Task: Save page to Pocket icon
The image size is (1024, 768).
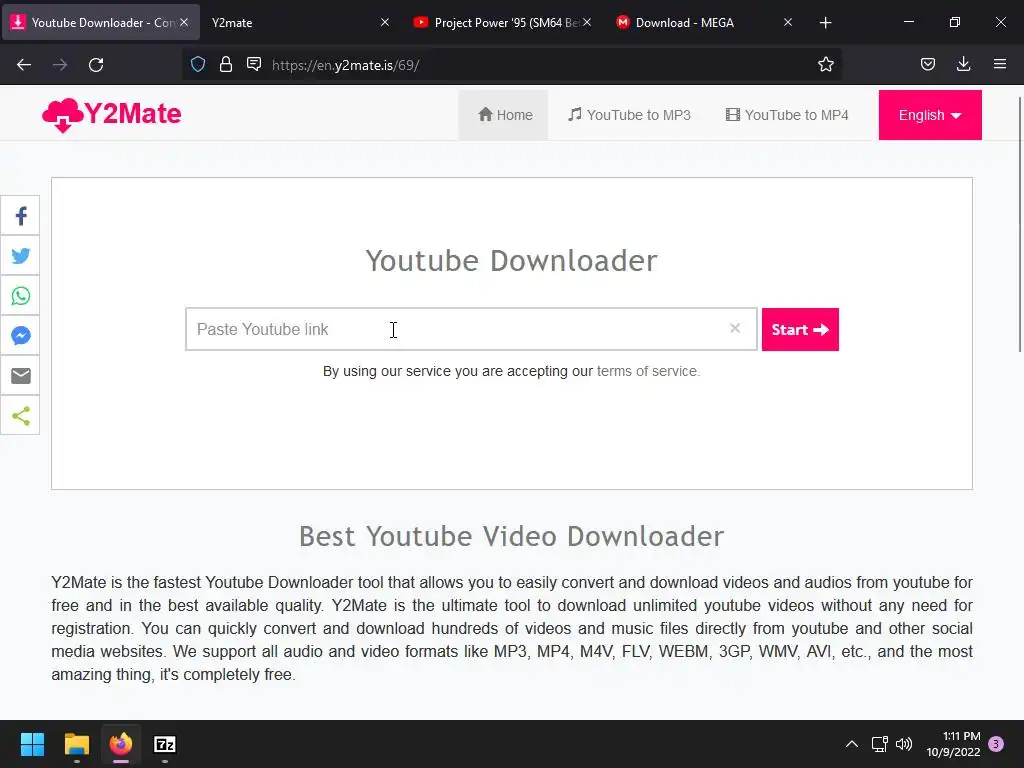Action: (927, 64)
